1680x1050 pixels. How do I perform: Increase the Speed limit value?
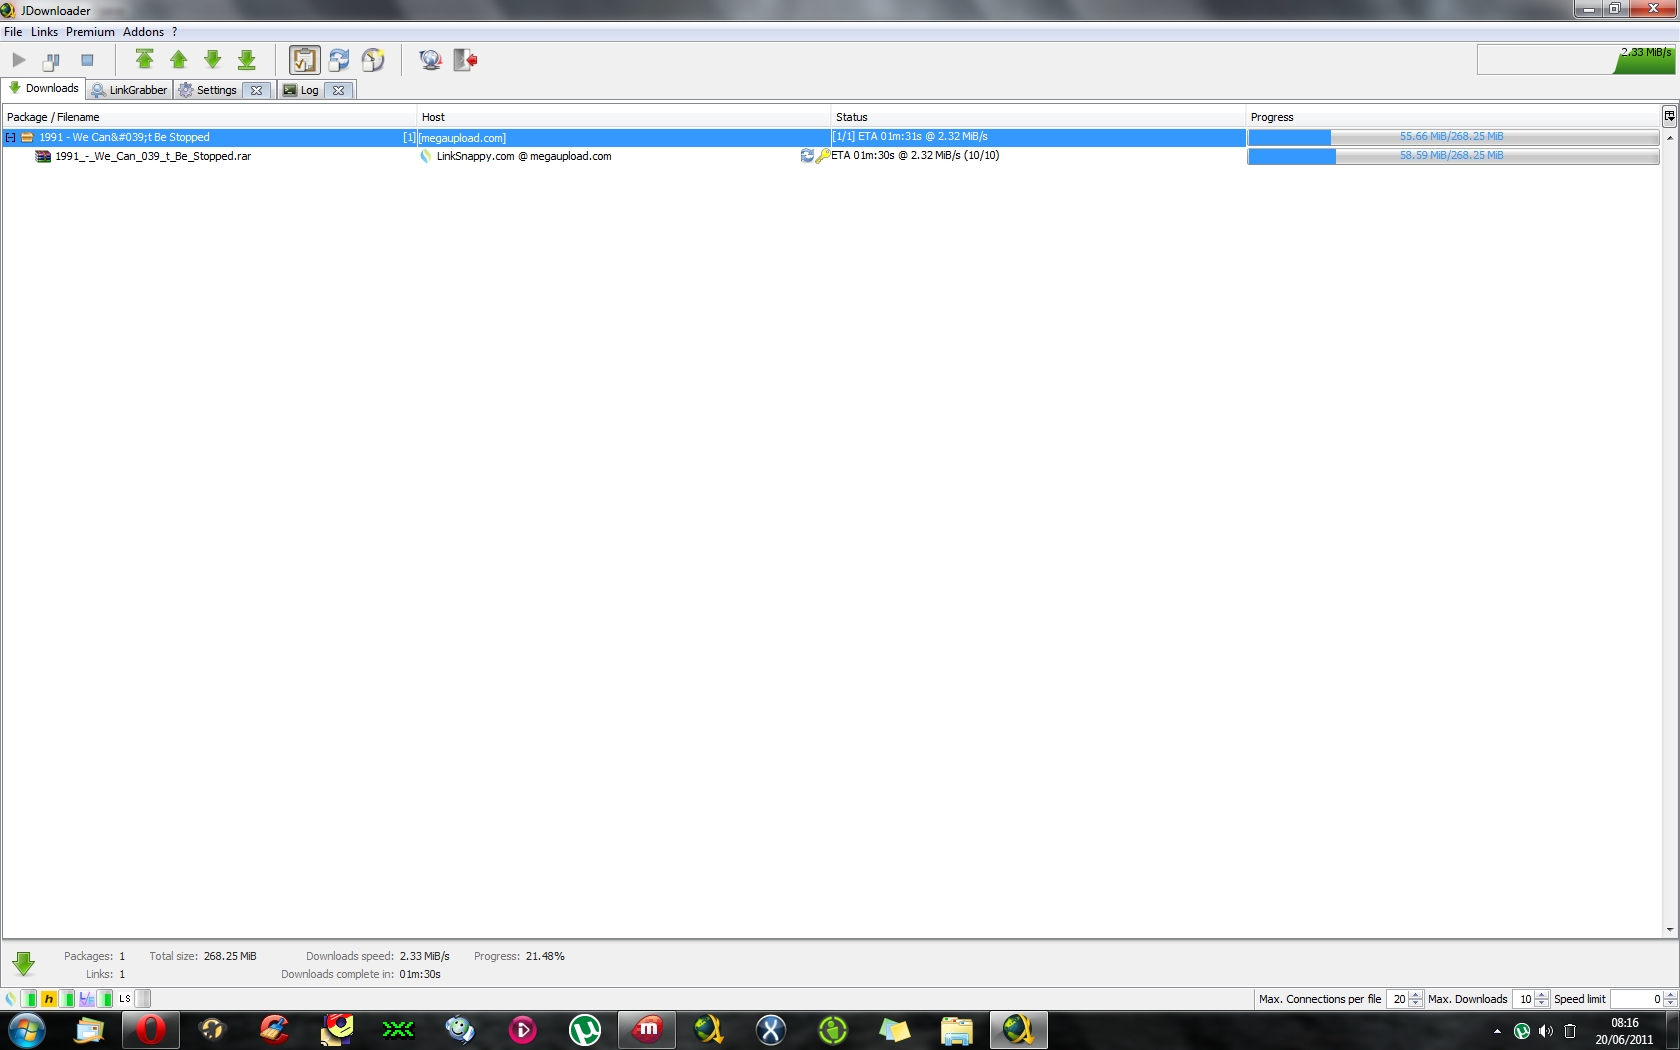(1670, 995)
